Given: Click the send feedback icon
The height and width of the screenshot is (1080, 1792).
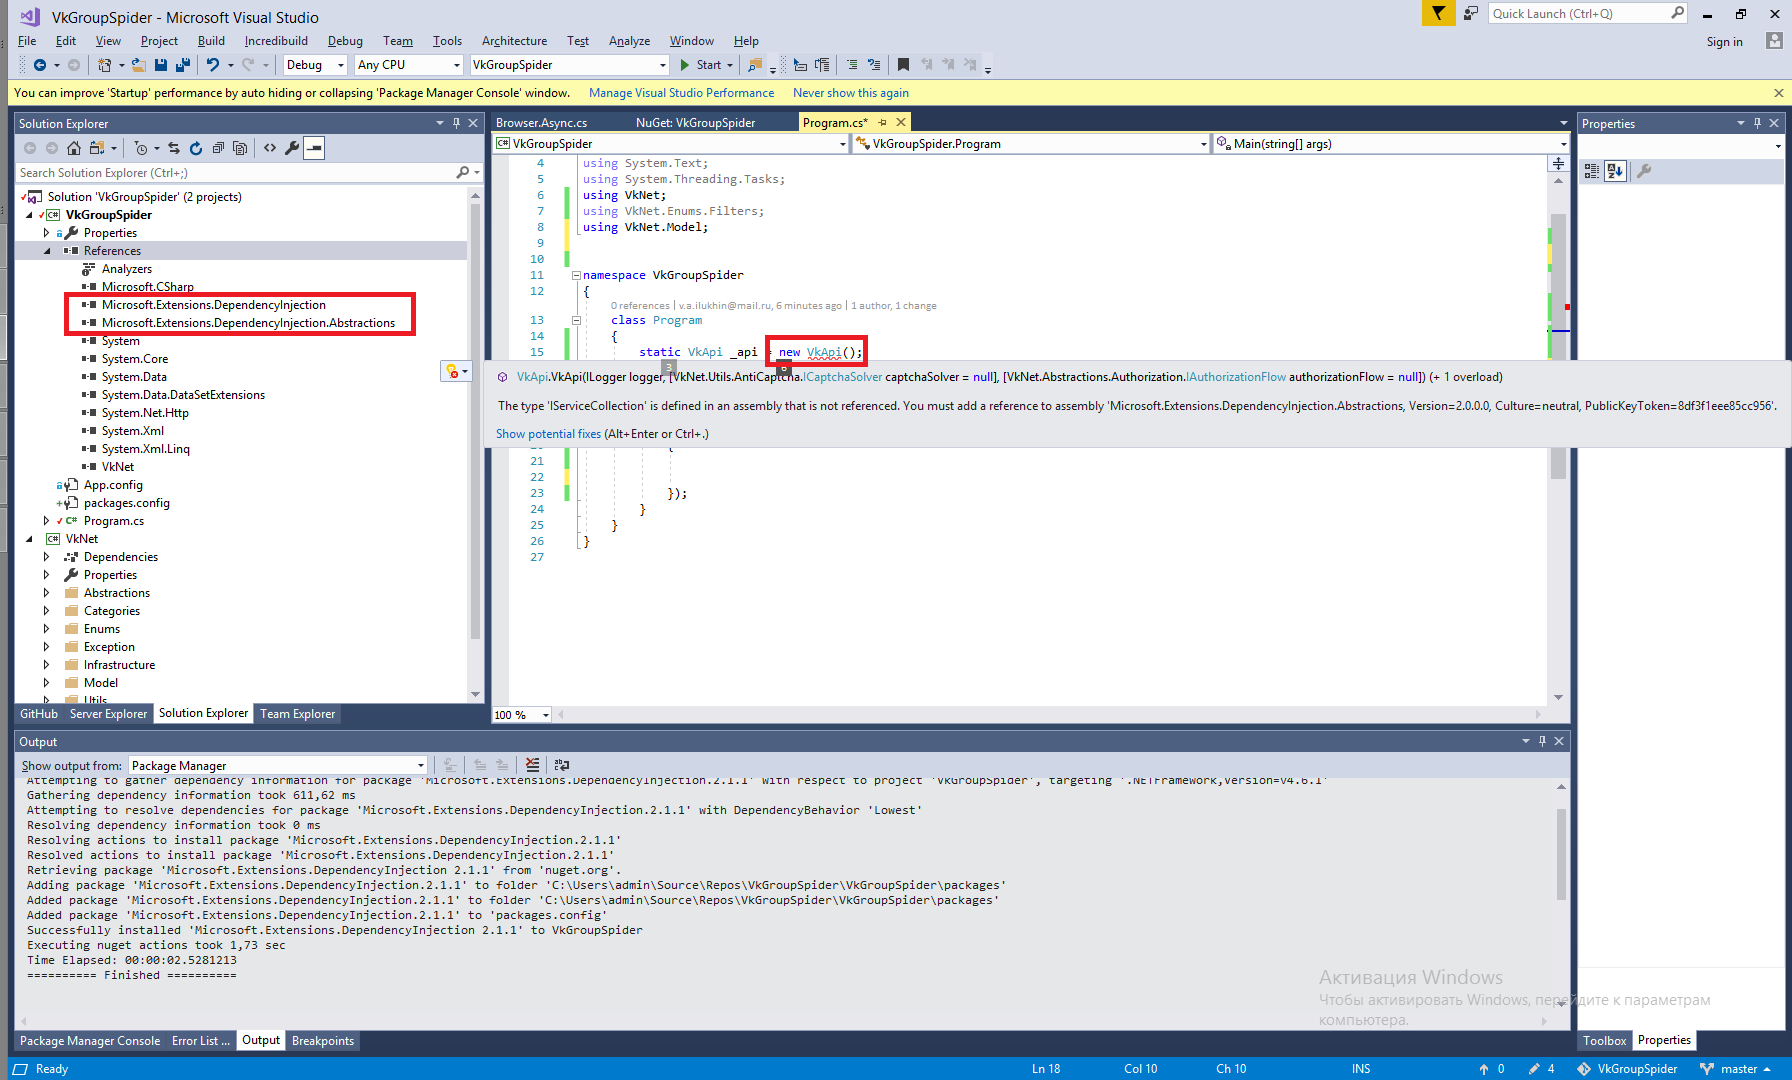Looking at the screenshot, I should coord(1471,13).
